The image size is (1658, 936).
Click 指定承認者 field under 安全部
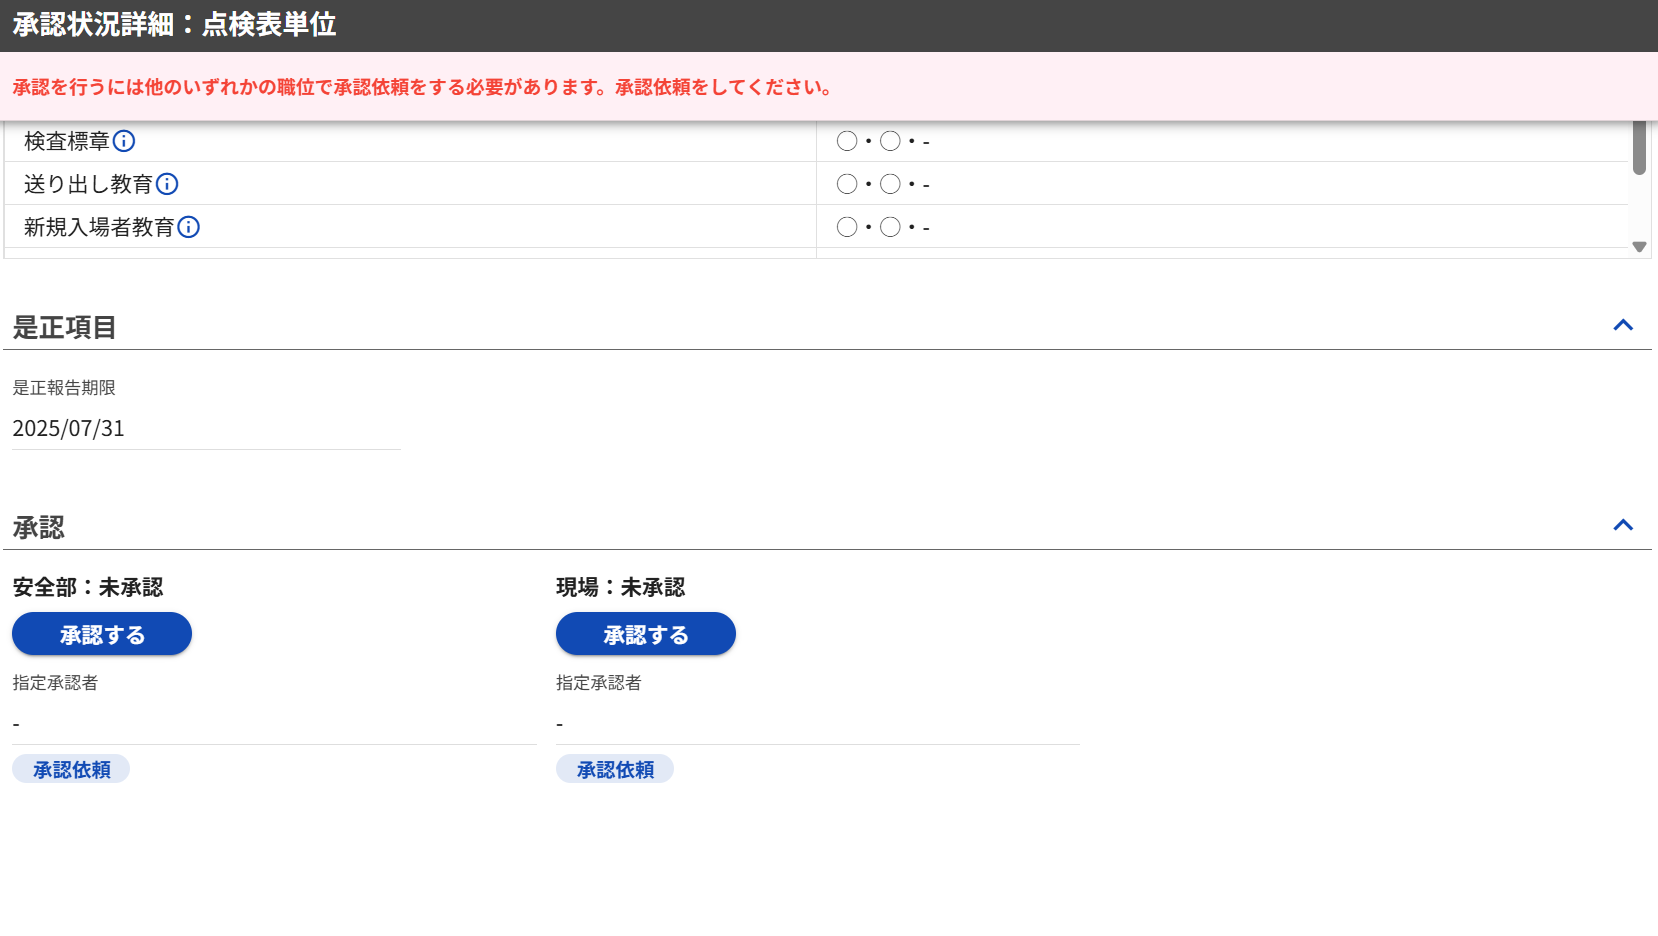[x=273, y=723]
